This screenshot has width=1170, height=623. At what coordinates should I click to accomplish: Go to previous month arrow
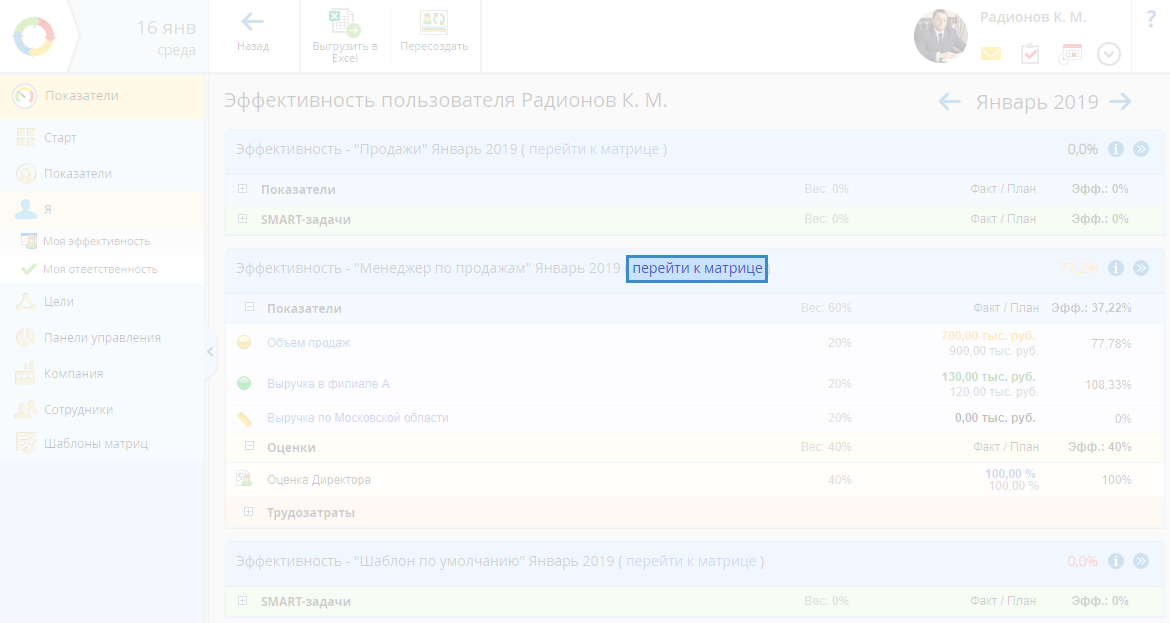click(x=949, y=101)
